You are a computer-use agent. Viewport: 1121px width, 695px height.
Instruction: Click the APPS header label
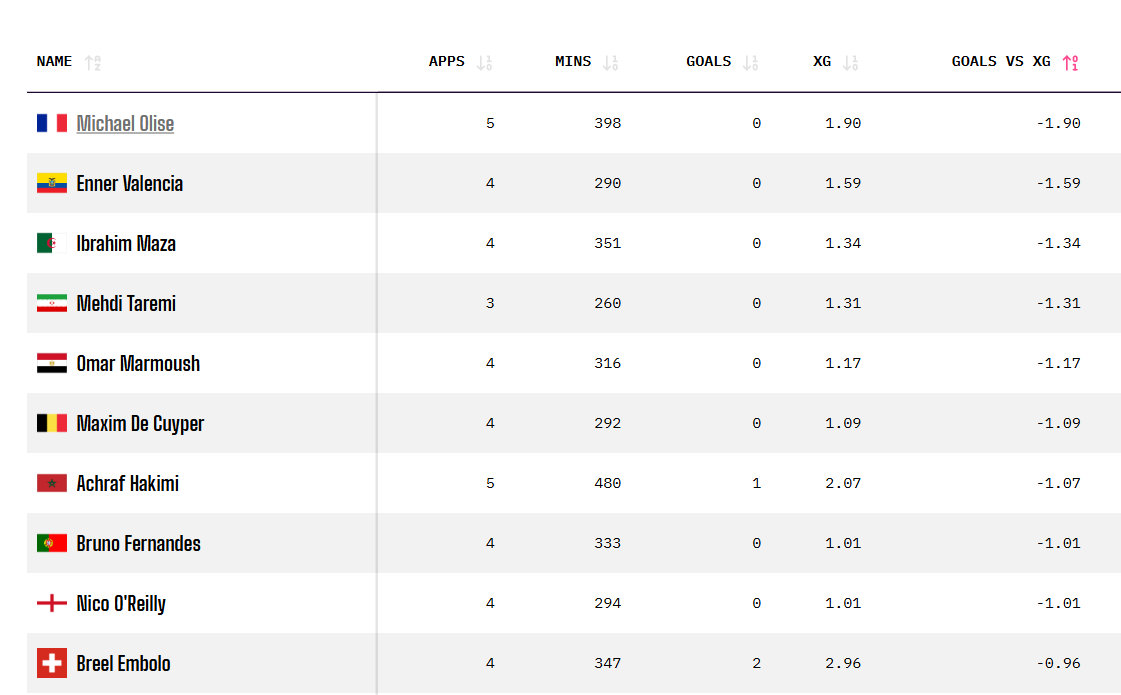pyautogui.click(x=447, y=61)
